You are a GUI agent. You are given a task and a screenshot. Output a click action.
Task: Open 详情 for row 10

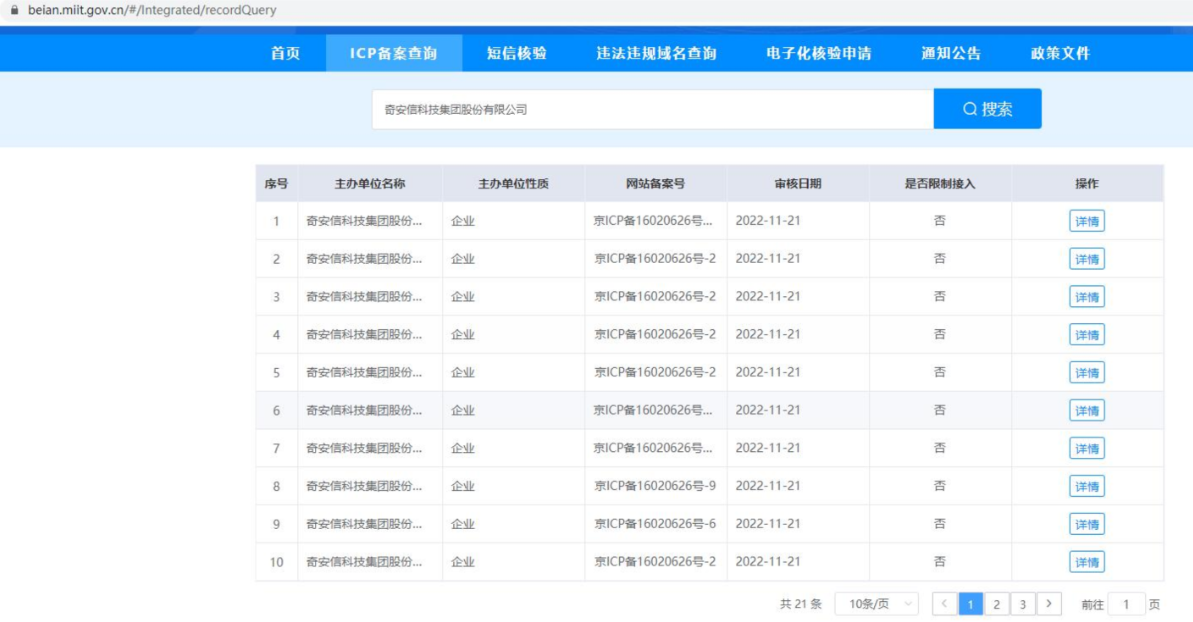(x=1086, y=562)
